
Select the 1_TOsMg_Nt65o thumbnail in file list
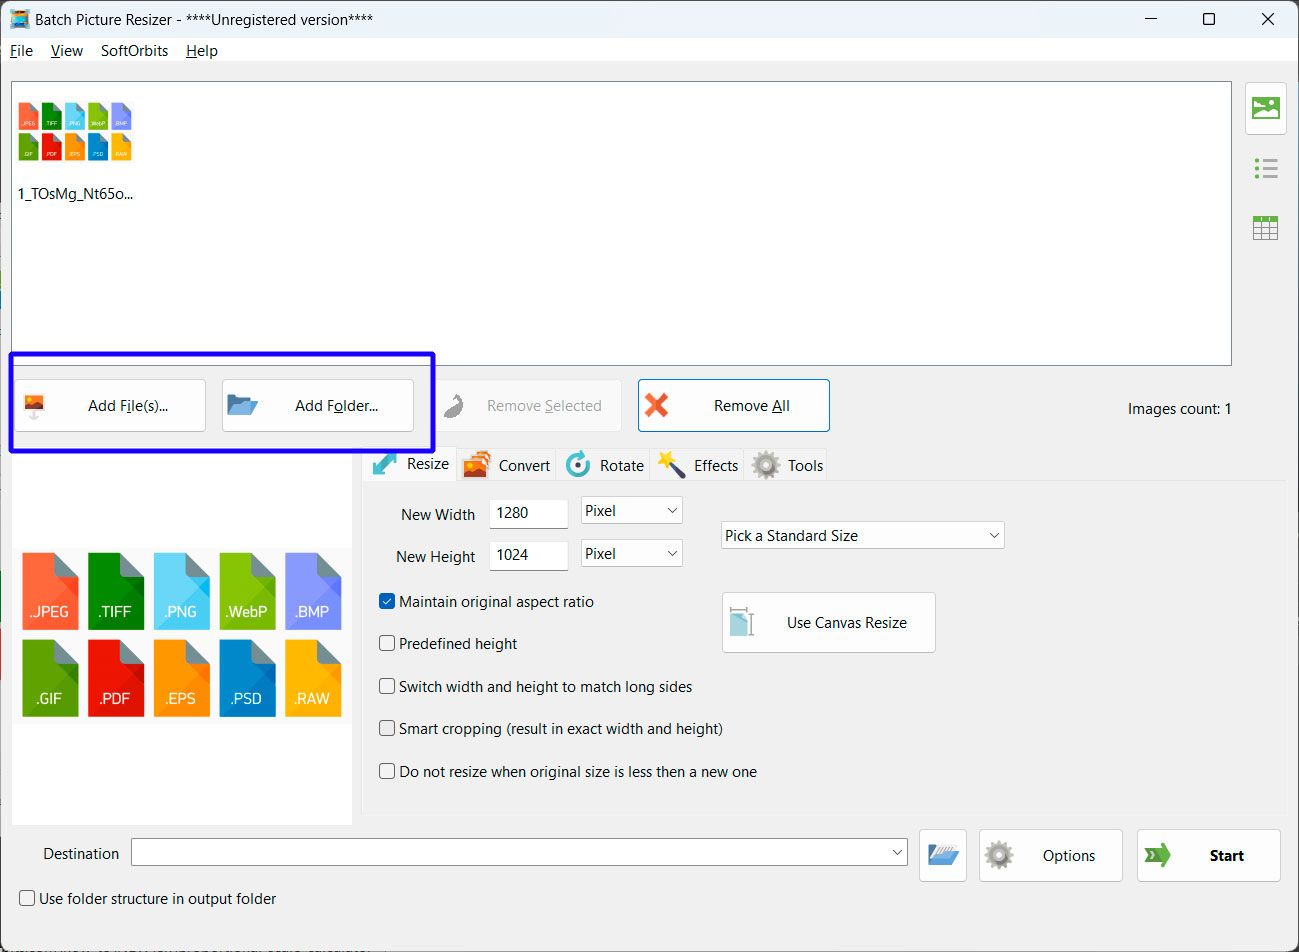coord(75,150)
